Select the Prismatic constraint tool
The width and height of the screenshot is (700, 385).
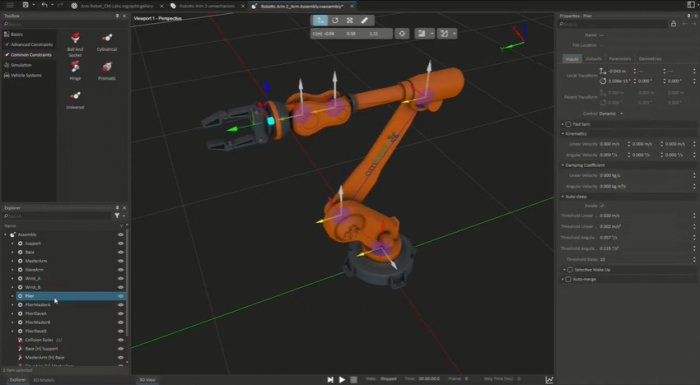point(107,71)
